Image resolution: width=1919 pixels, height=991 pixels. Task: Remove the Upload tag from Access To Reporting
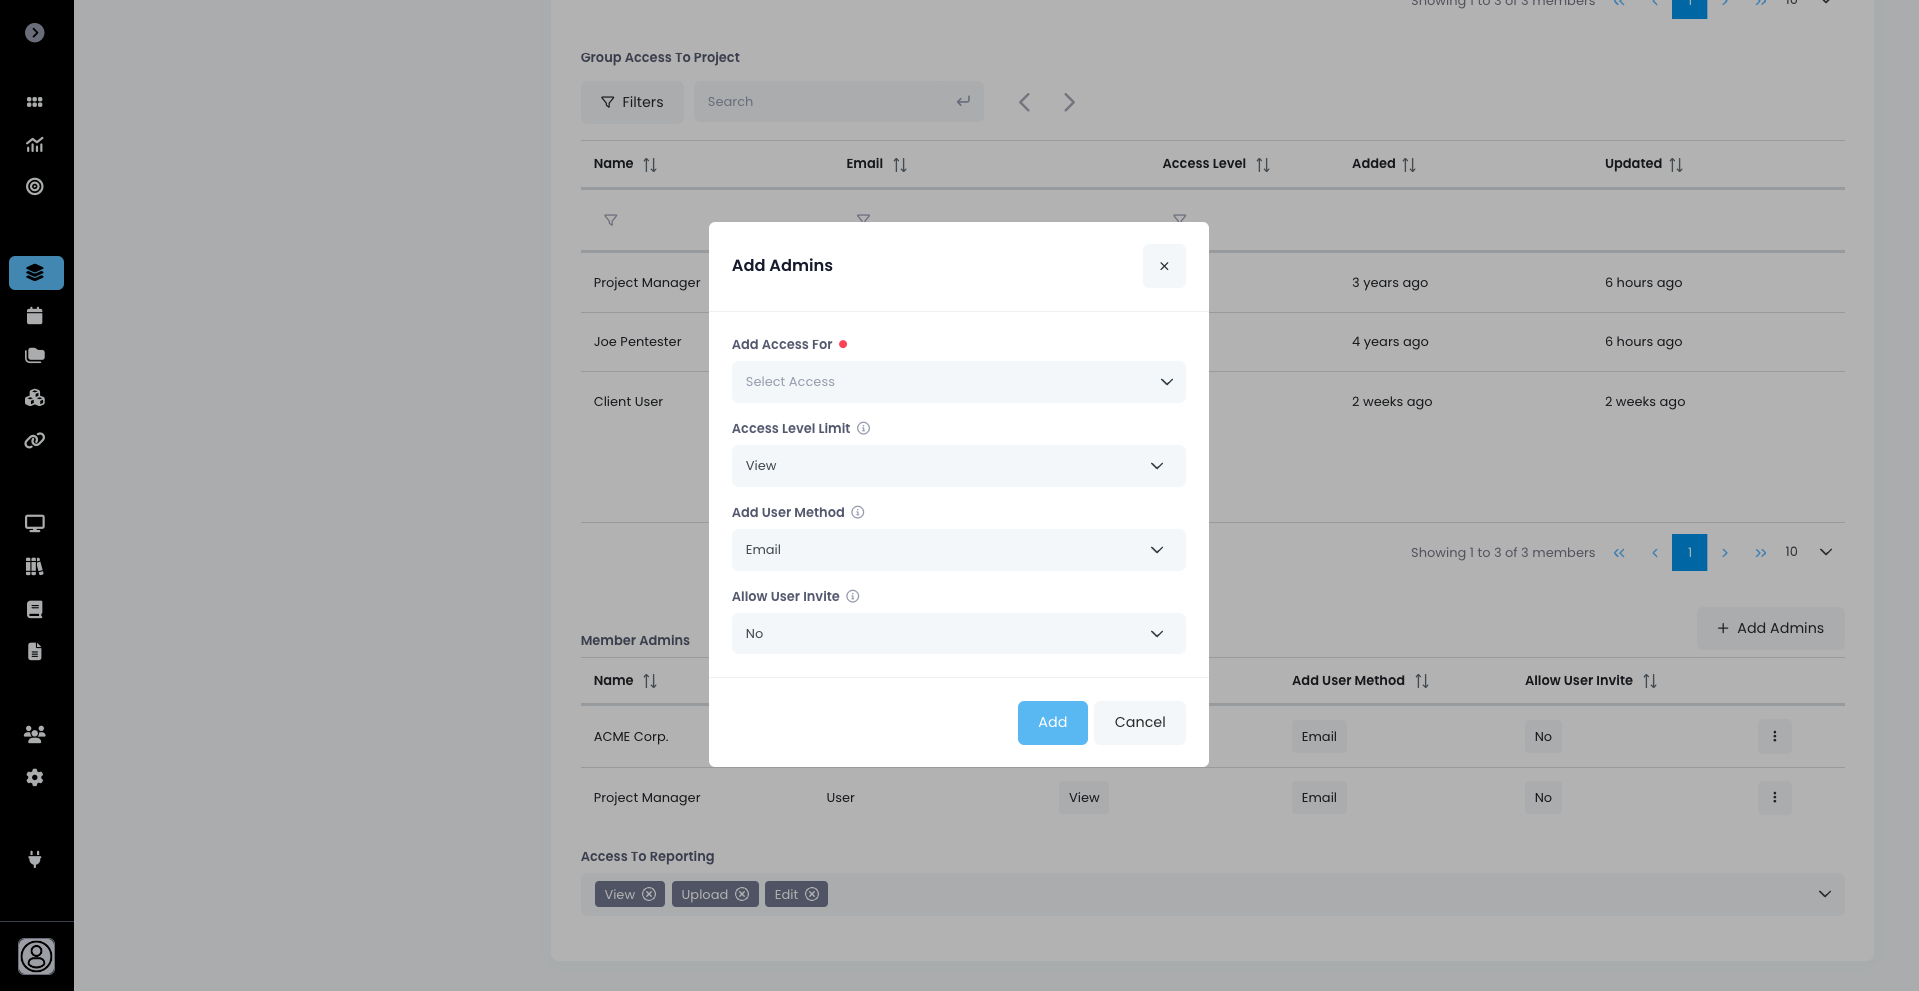click(x=742, y=895)
